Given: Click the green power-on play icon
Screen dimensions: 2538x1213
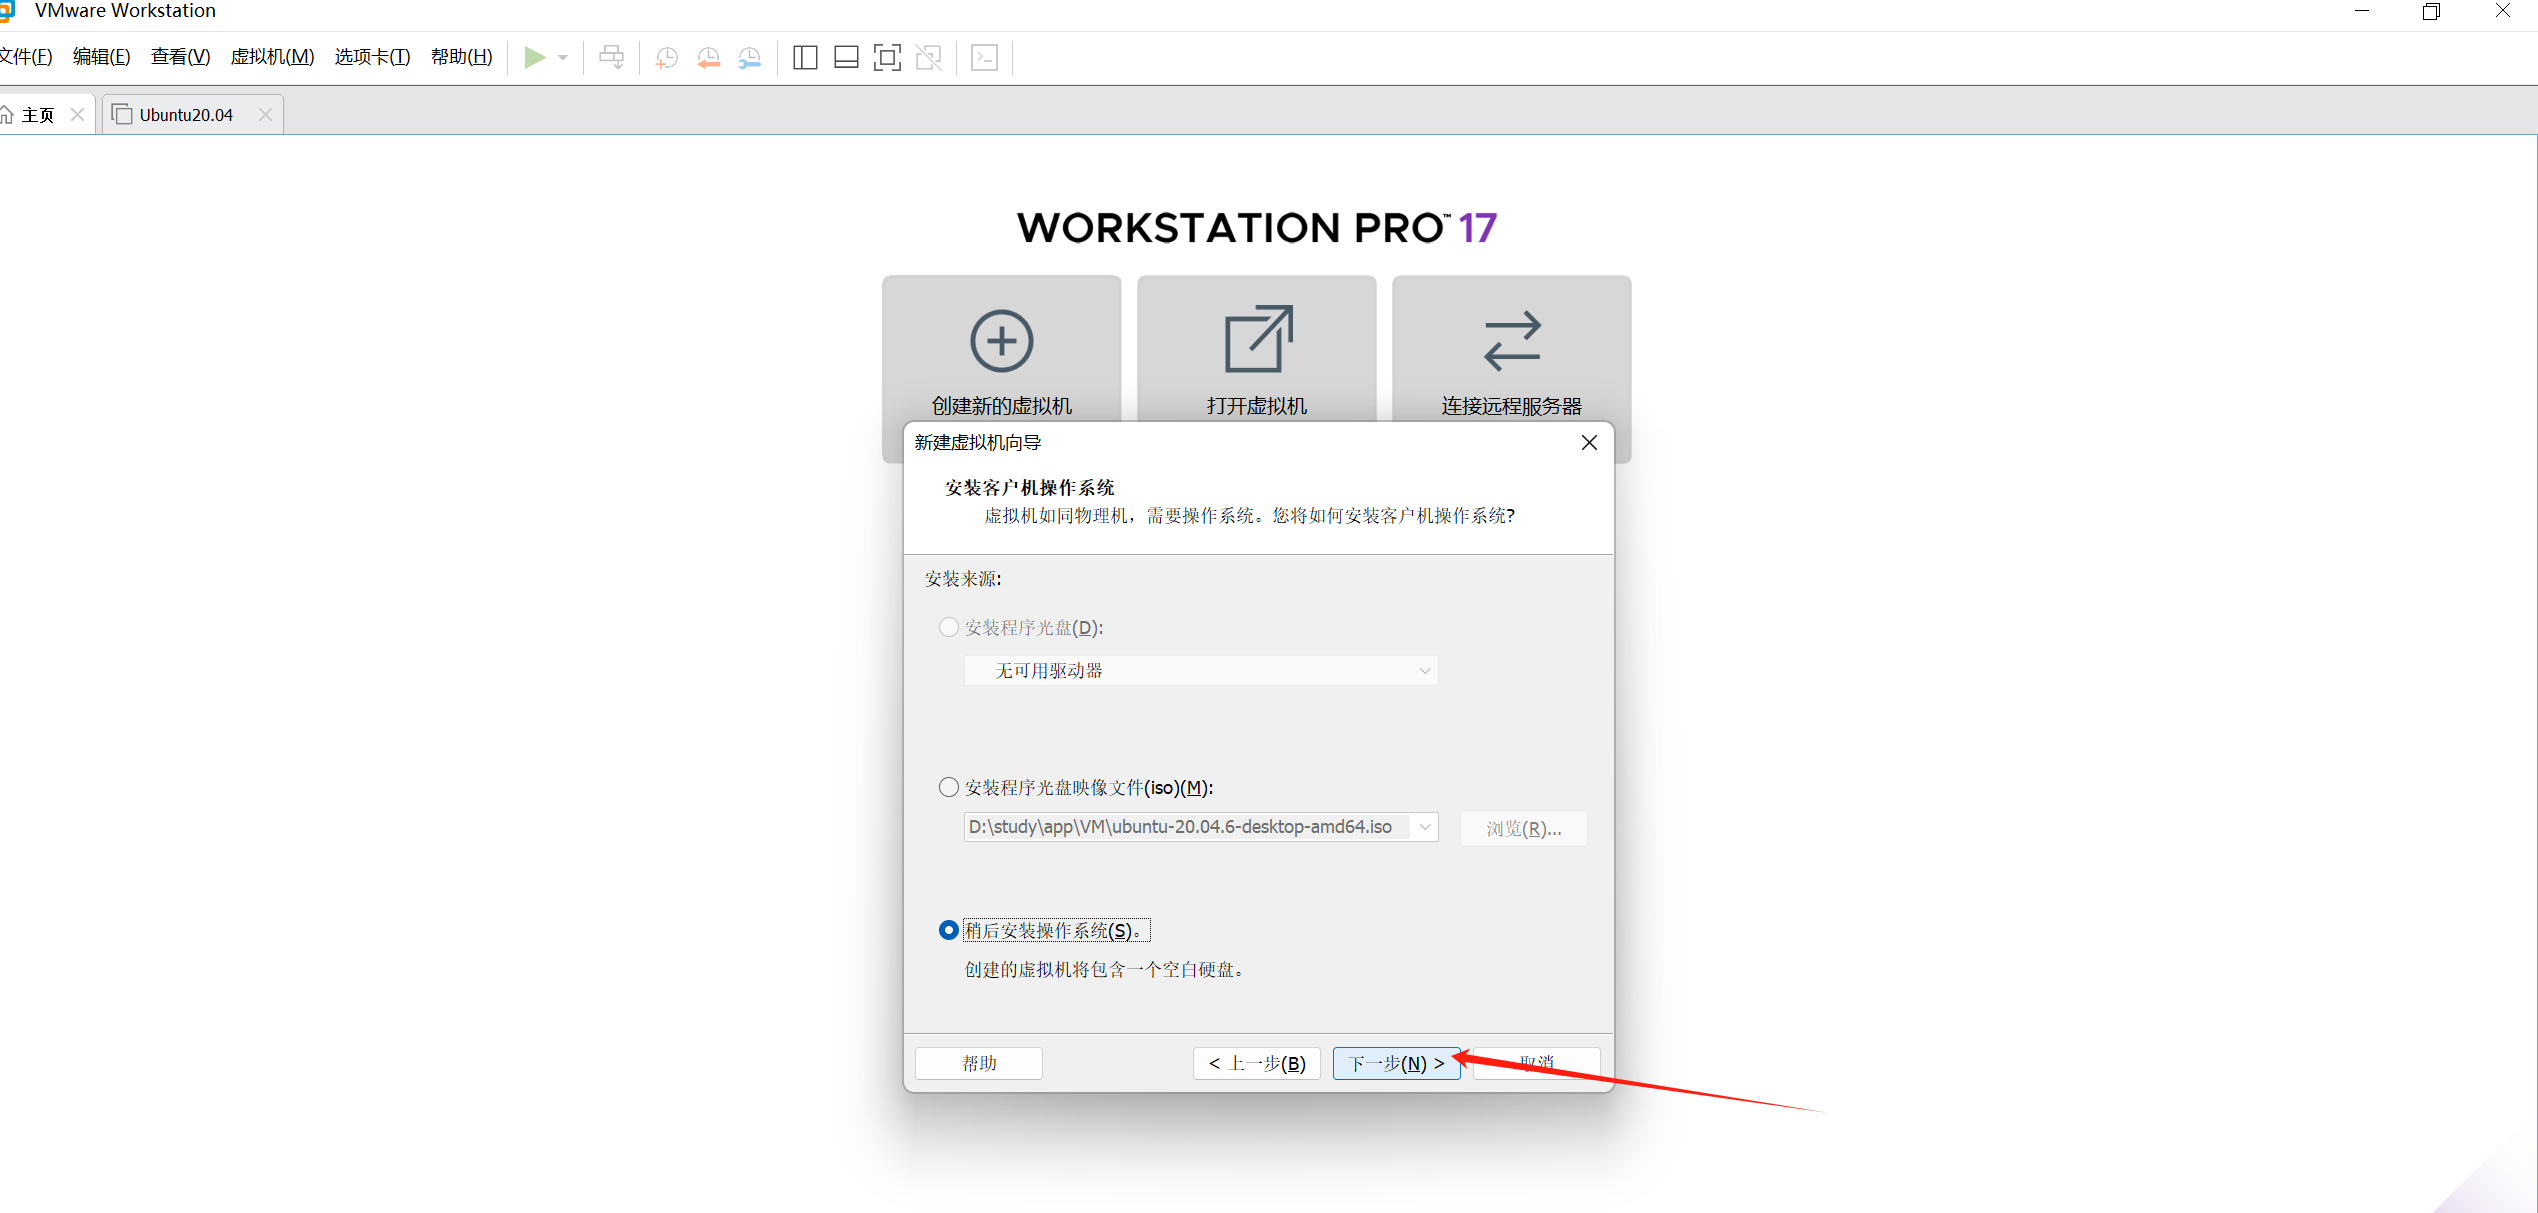Looking at the screenshot, I should click(x=535, y=57).
